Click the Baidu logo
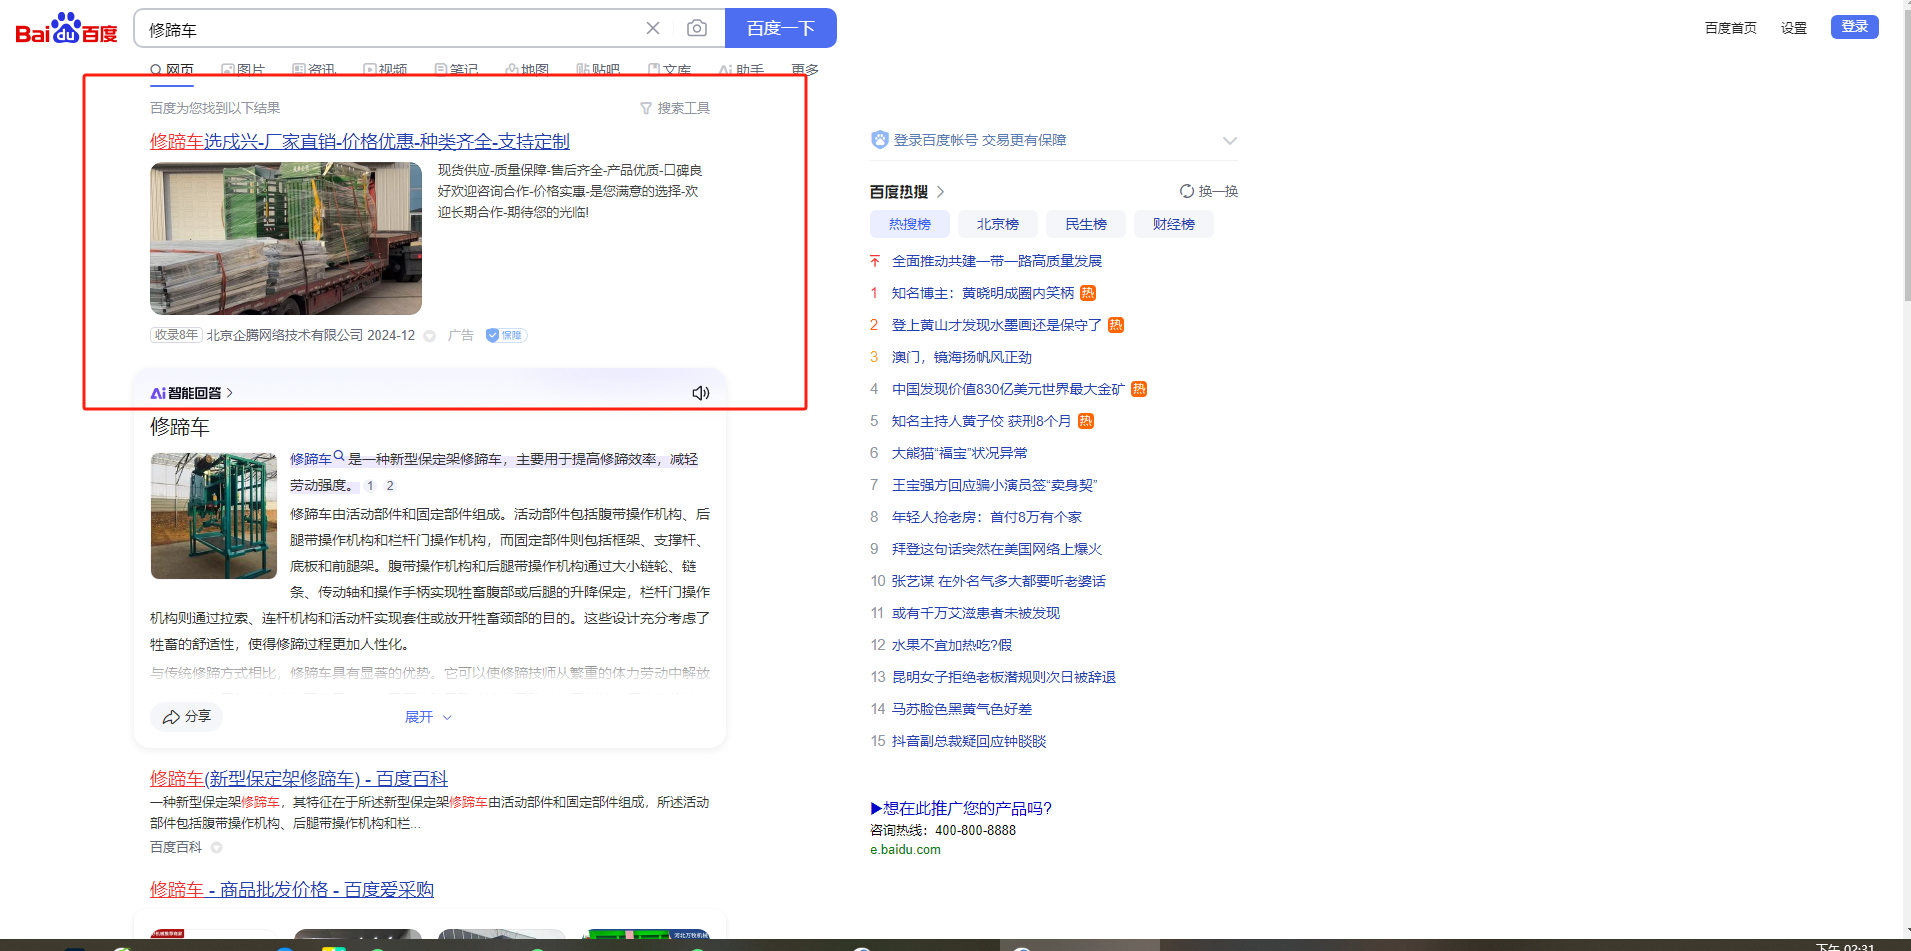Screen dimensions: 1911x951 pyautogui.click(x=66, y=29)
